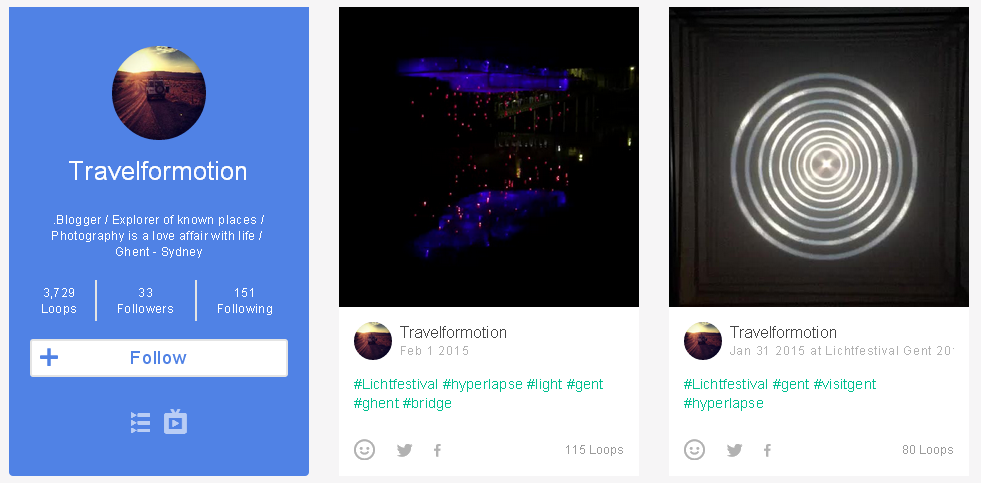The image size is (981, 483).
Task: View the 33 Followers list
Action: click(x=145, y=300)
